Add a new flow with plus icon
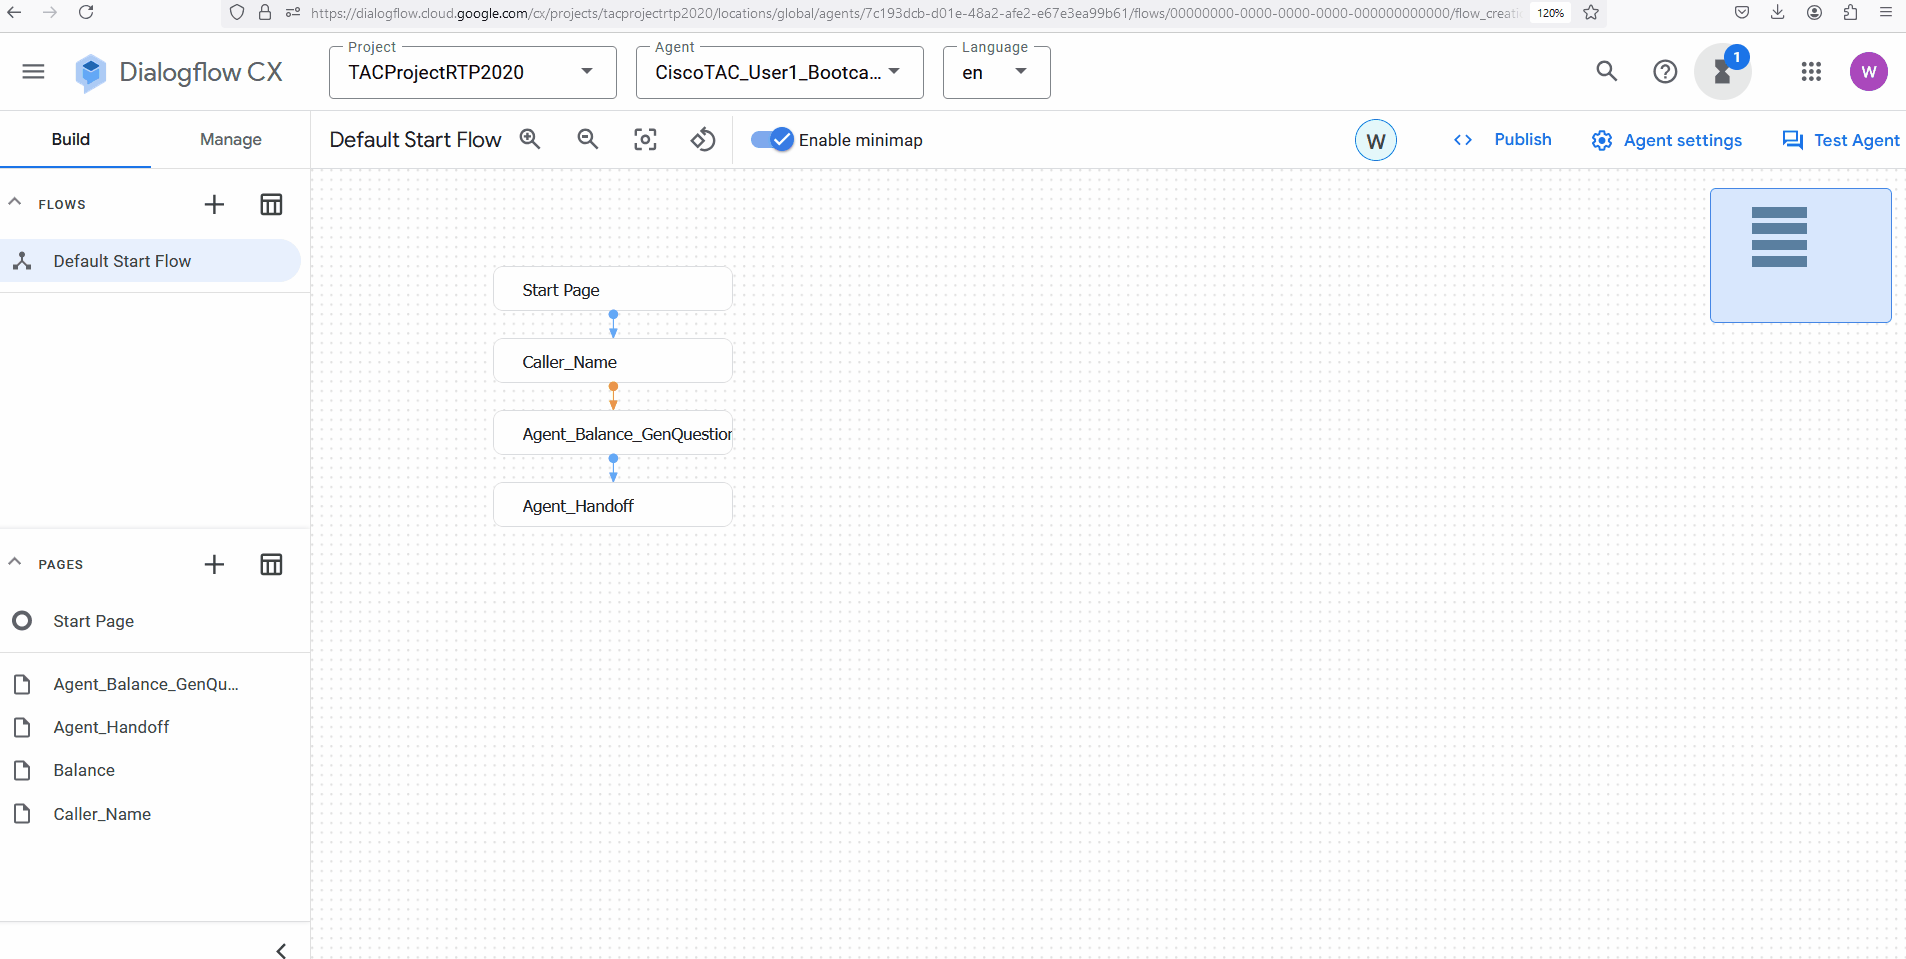This screenshot has height=959, width=1906. tap(214, 204)
